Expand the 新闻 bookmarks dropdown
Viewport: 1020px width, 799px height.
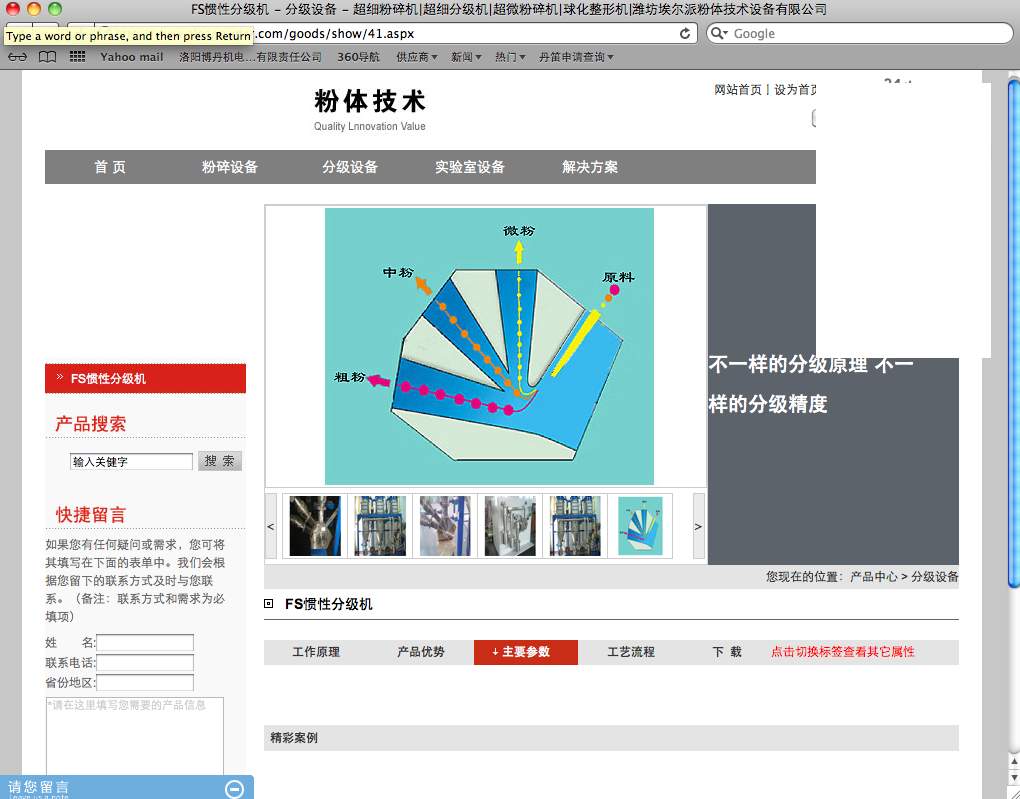pyautogui.click(x=466, y=57)
